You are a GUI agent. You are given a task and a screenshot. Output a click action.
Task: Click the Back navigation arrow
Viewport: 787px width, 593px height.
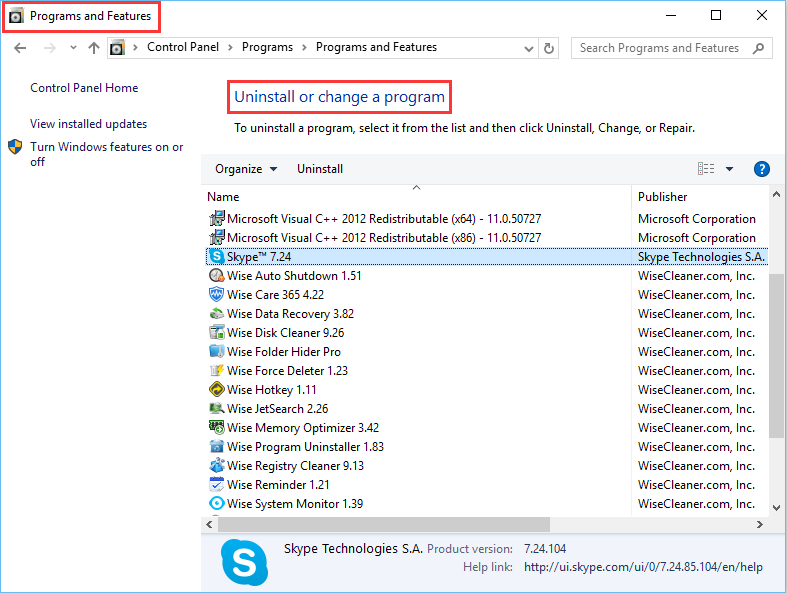(x=20, y=48)
